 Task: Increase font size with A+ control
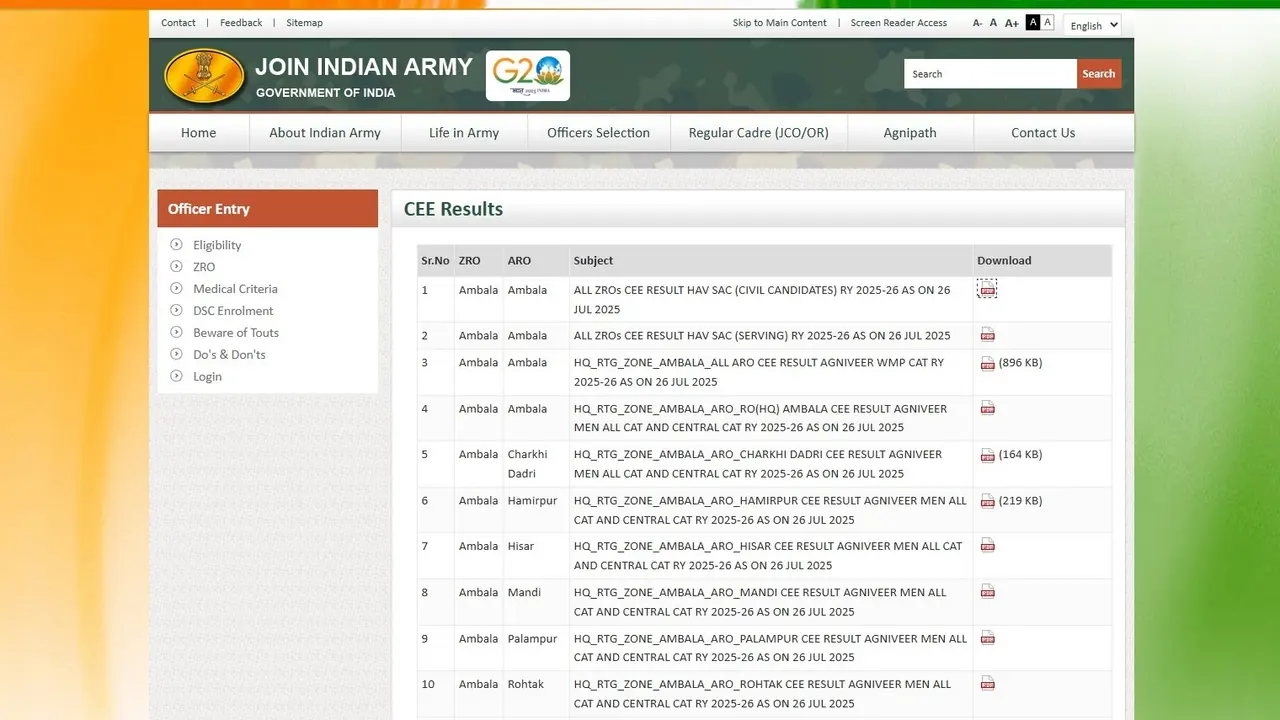tap(1011, 22)
